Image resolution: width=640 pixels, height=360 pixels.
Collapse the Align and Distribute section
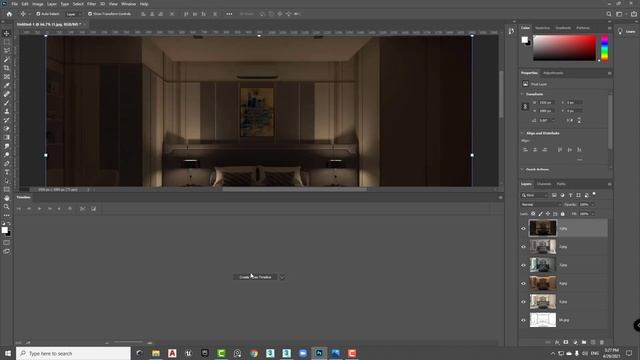pos(522,133)
